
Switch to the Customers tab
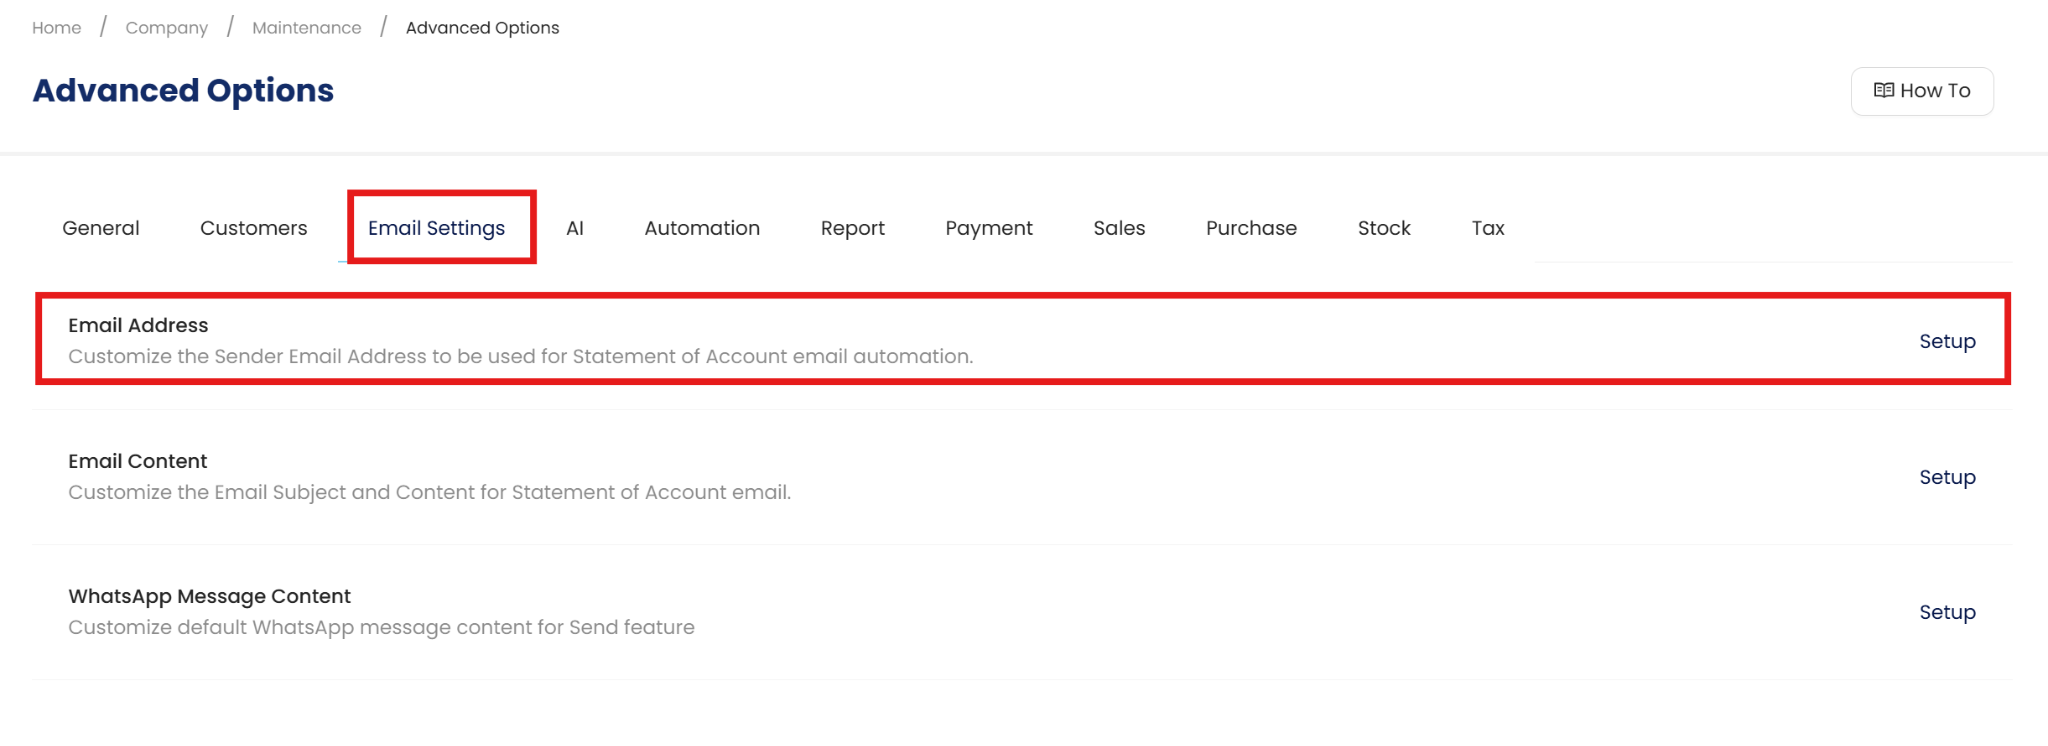tap(253, 228)
